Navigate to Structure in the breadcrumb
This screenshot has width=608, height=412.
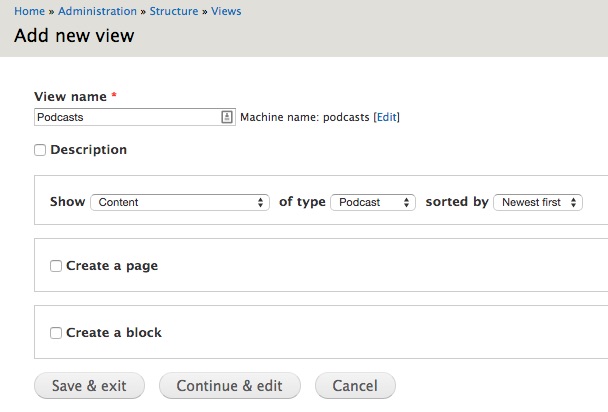click(175, 12)
